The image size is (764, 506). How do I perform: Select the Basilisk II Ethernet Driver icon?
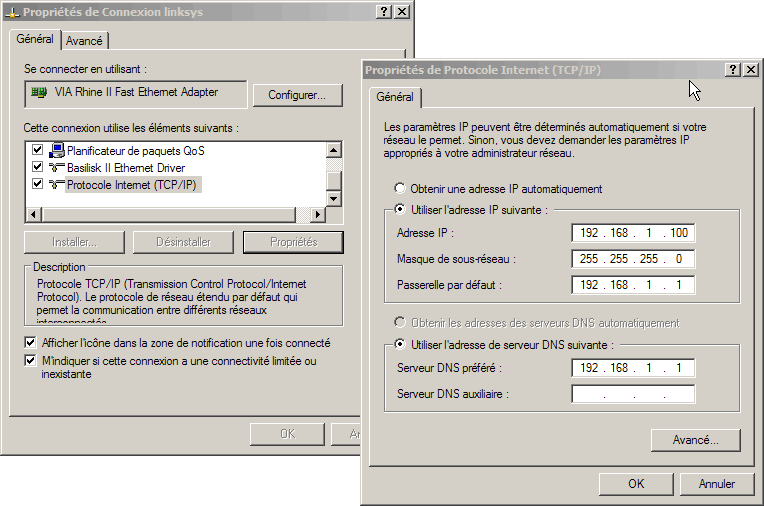(57, 168)
